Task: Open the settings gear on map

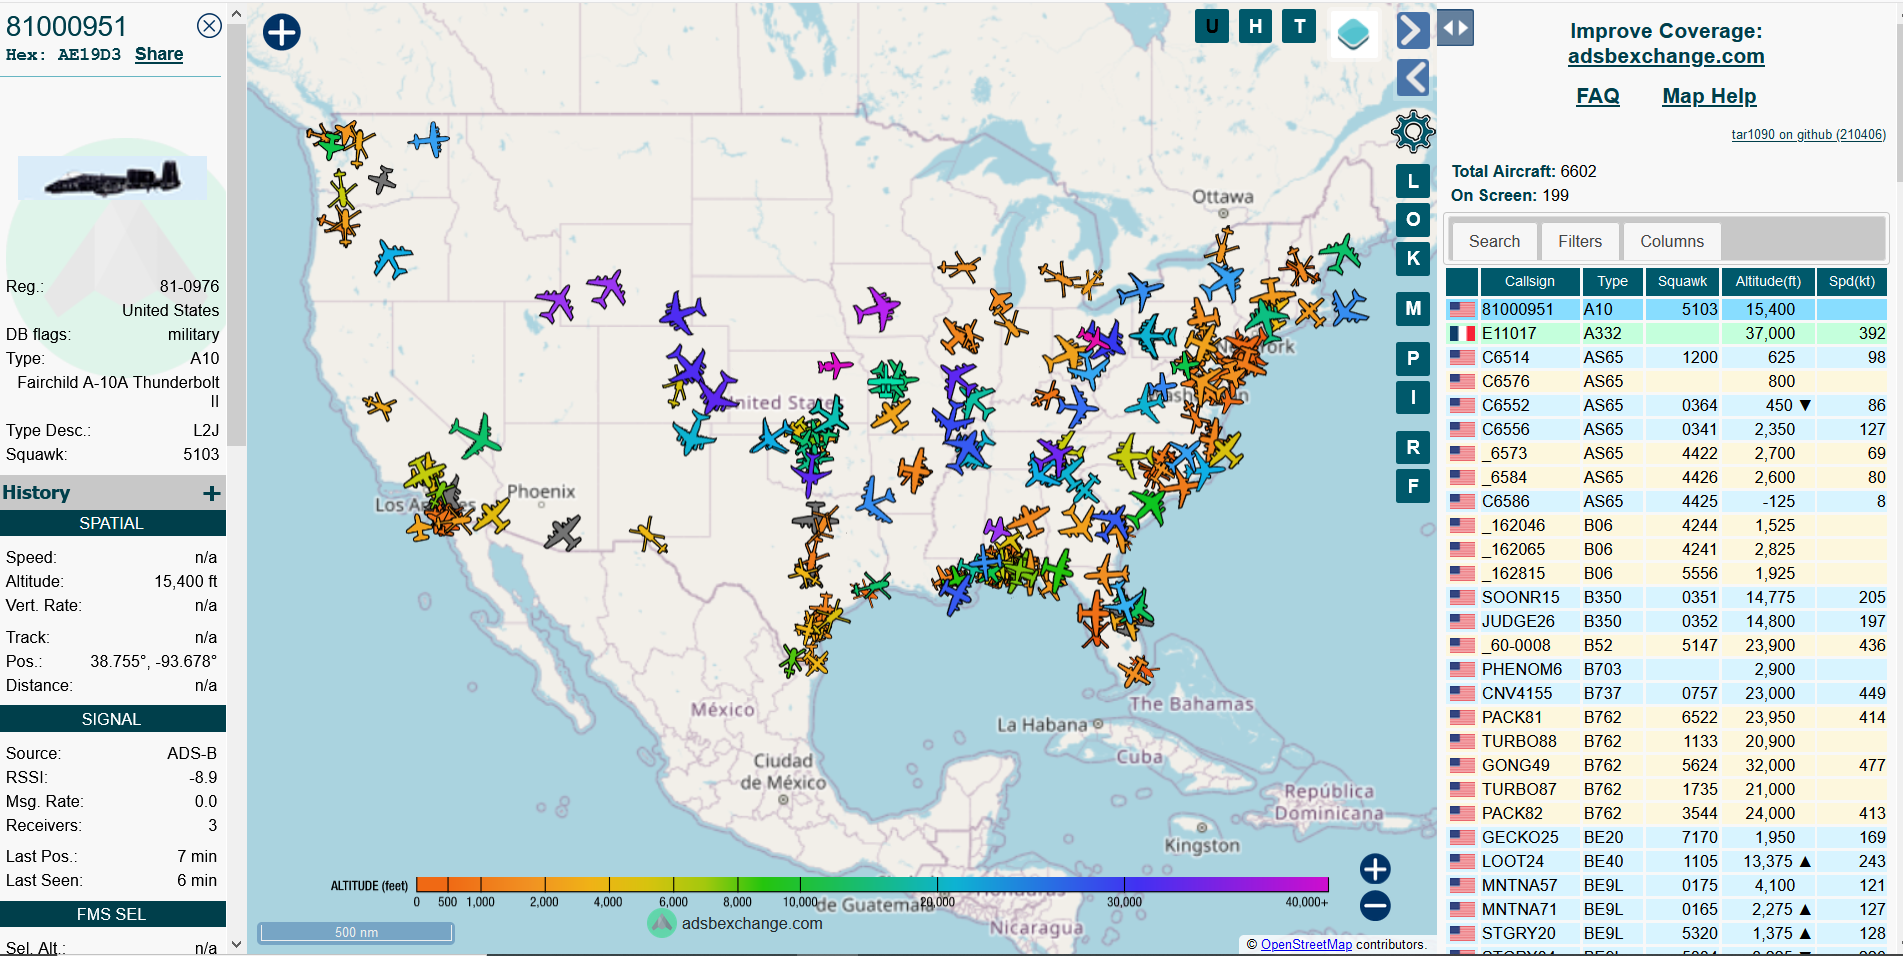Action: coord(1413,131)
